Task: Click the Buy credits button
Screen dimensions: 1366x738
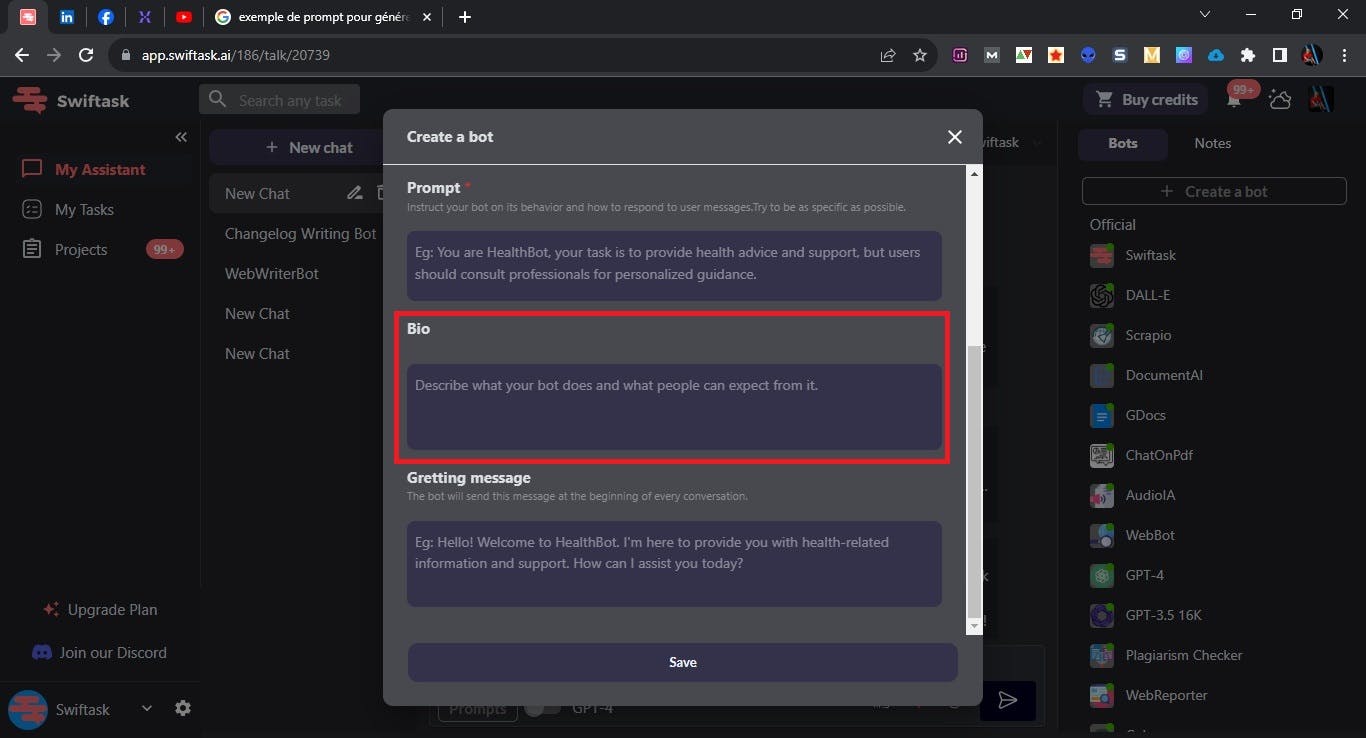Action: (x=1146, y=100)
